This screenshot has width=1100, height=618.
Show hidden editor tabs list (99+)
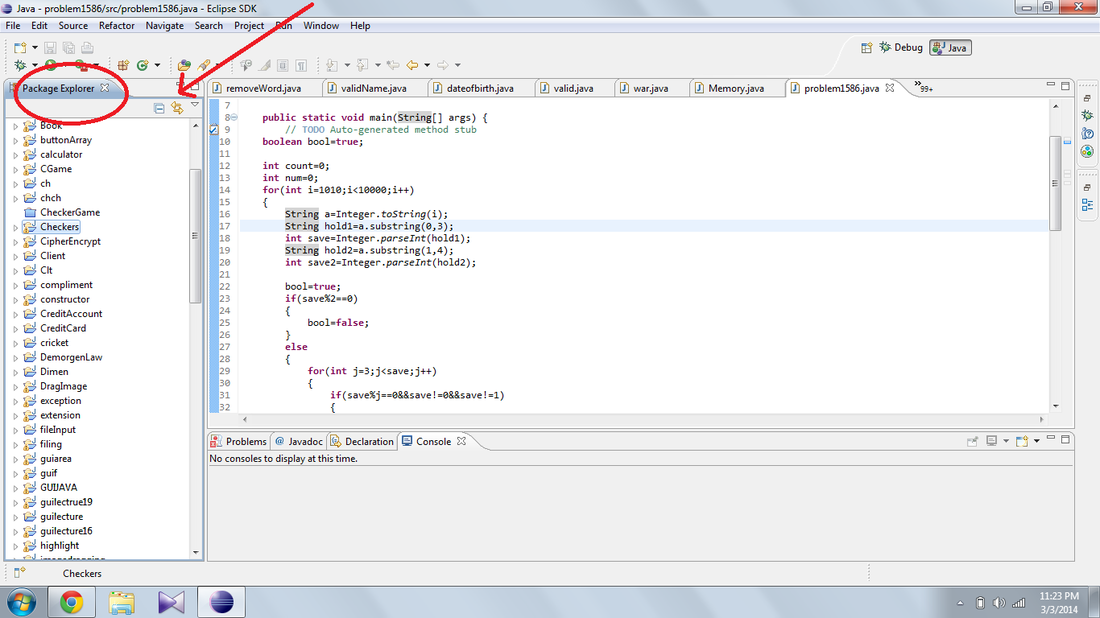click(925, 88)
